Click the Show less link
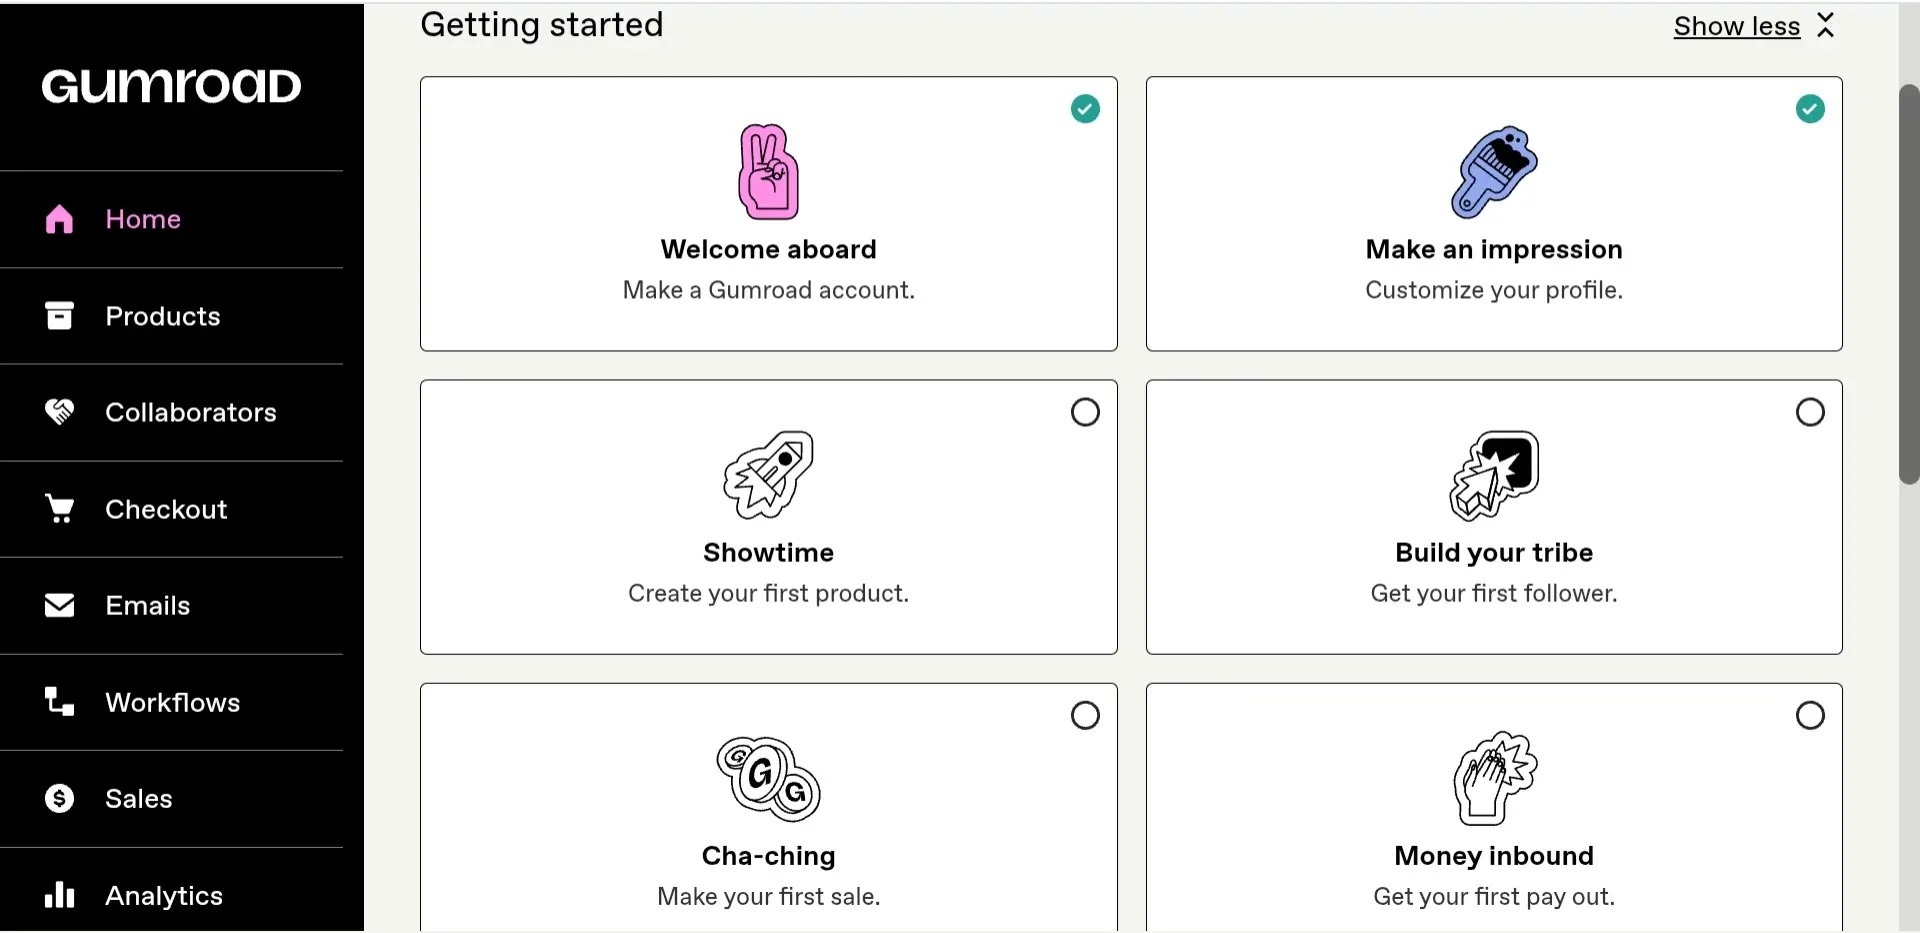 pos(1737,26)
